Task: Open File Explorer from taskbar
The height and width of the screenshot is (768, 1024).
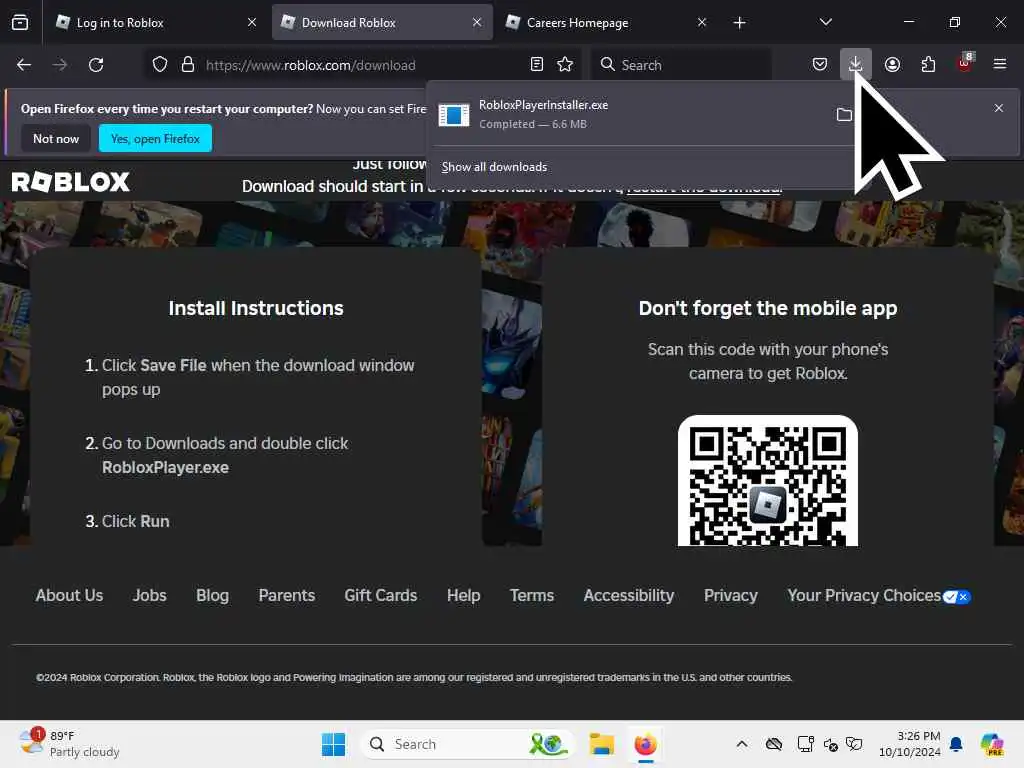Action: 601,744
